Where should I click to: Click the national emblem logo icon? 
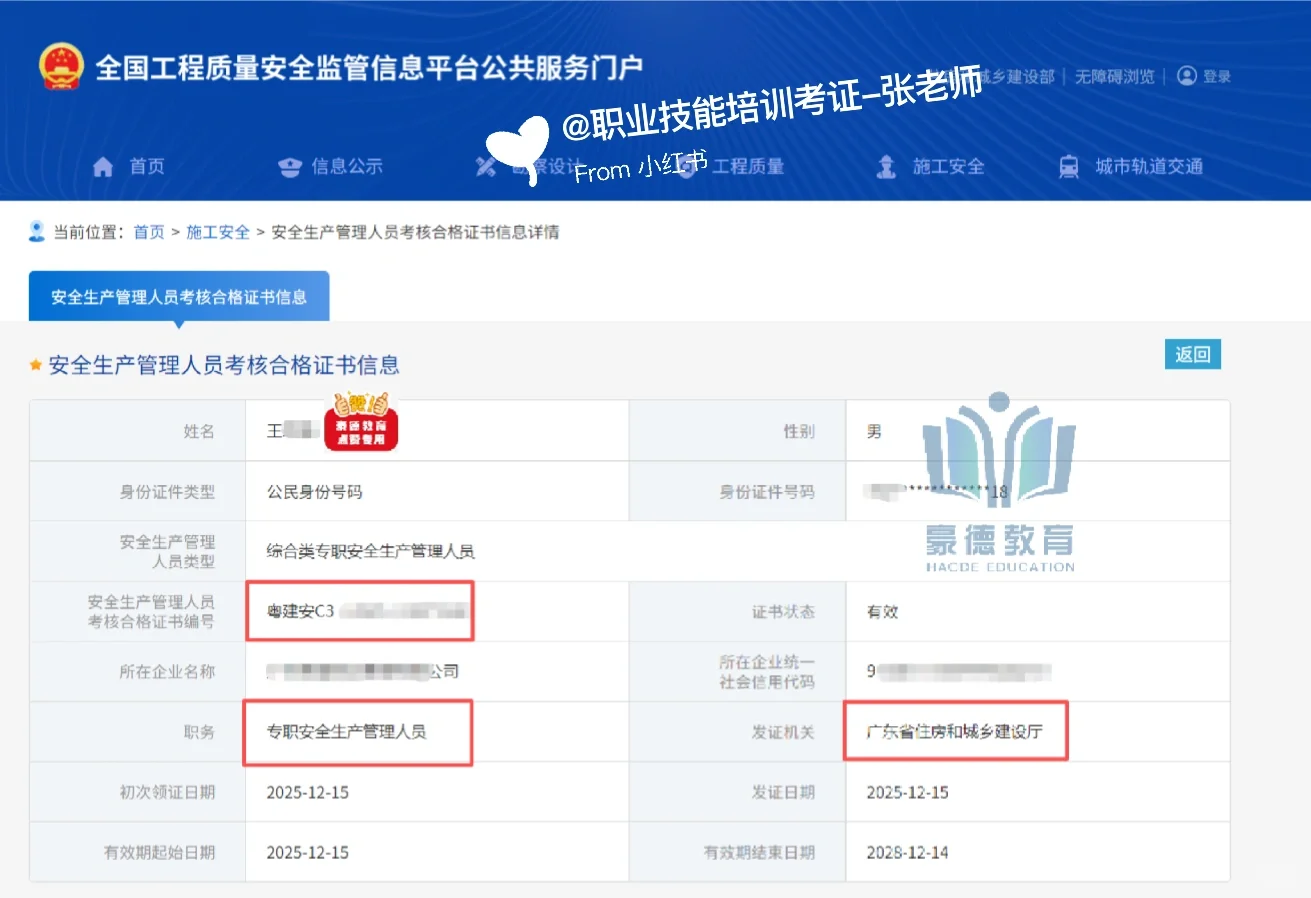(x=64, y=67)
